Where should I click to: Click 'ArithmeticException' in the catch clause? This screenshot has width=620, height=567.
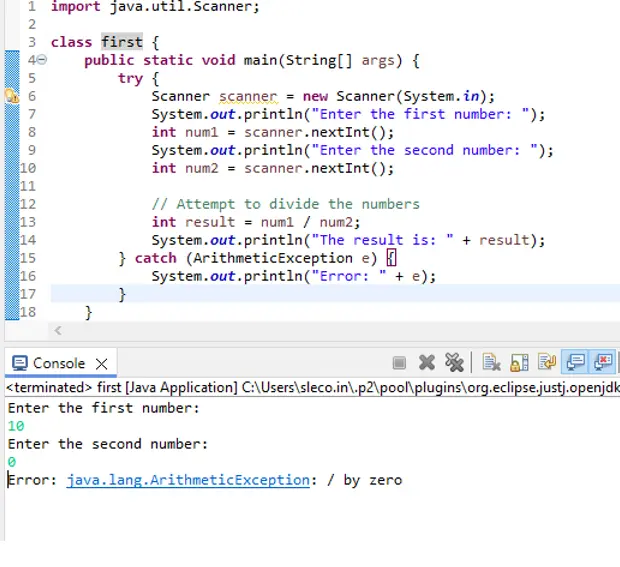point(273,258)
